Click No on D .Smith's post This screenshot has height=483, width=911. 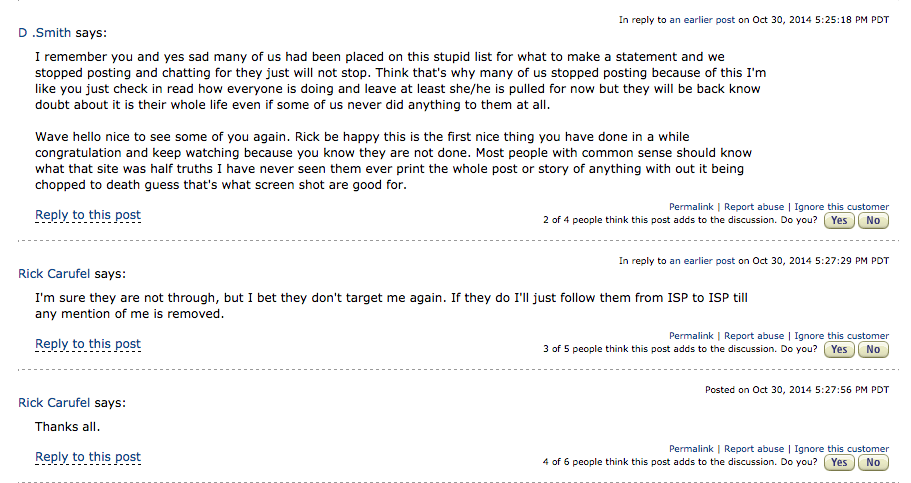pyautogui.click(x=873, y=220)
